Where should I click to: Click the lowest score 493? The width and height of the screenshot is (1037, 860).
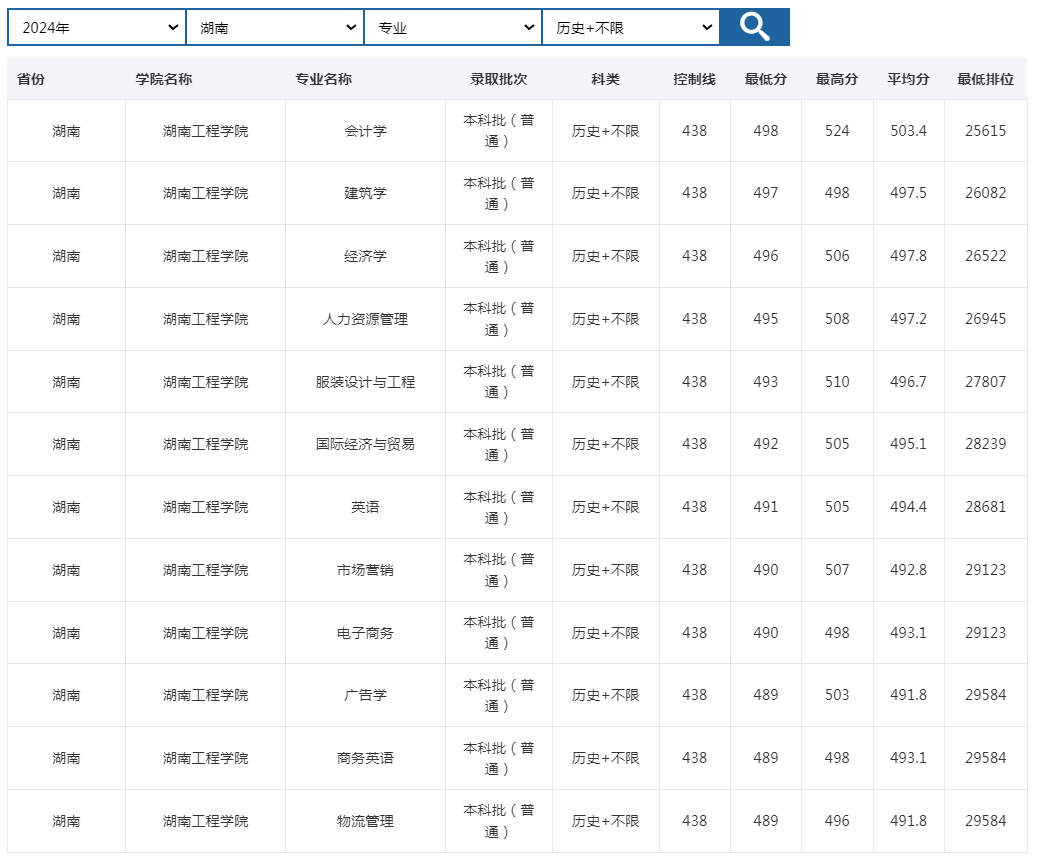pos(766,382)
